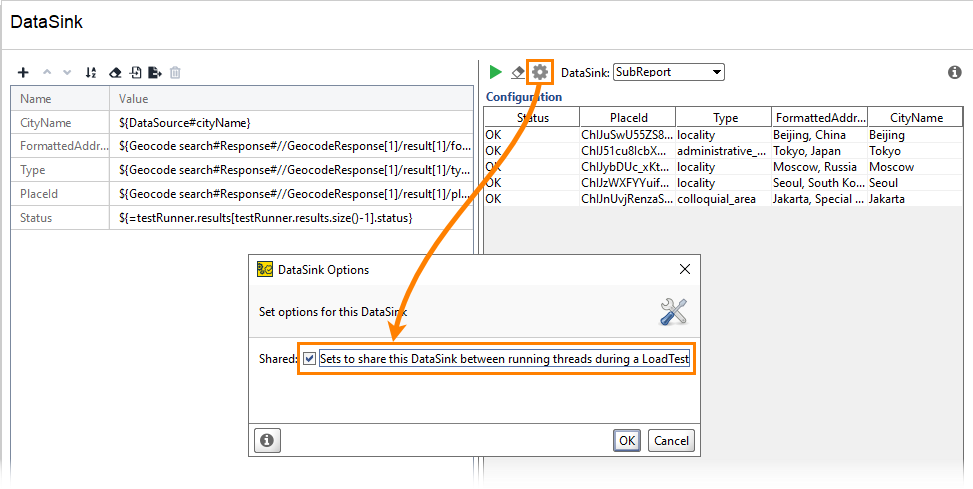Select the Seoul city name cell
The height and width of the screenshot is (489, 973).
coord(916,183)
